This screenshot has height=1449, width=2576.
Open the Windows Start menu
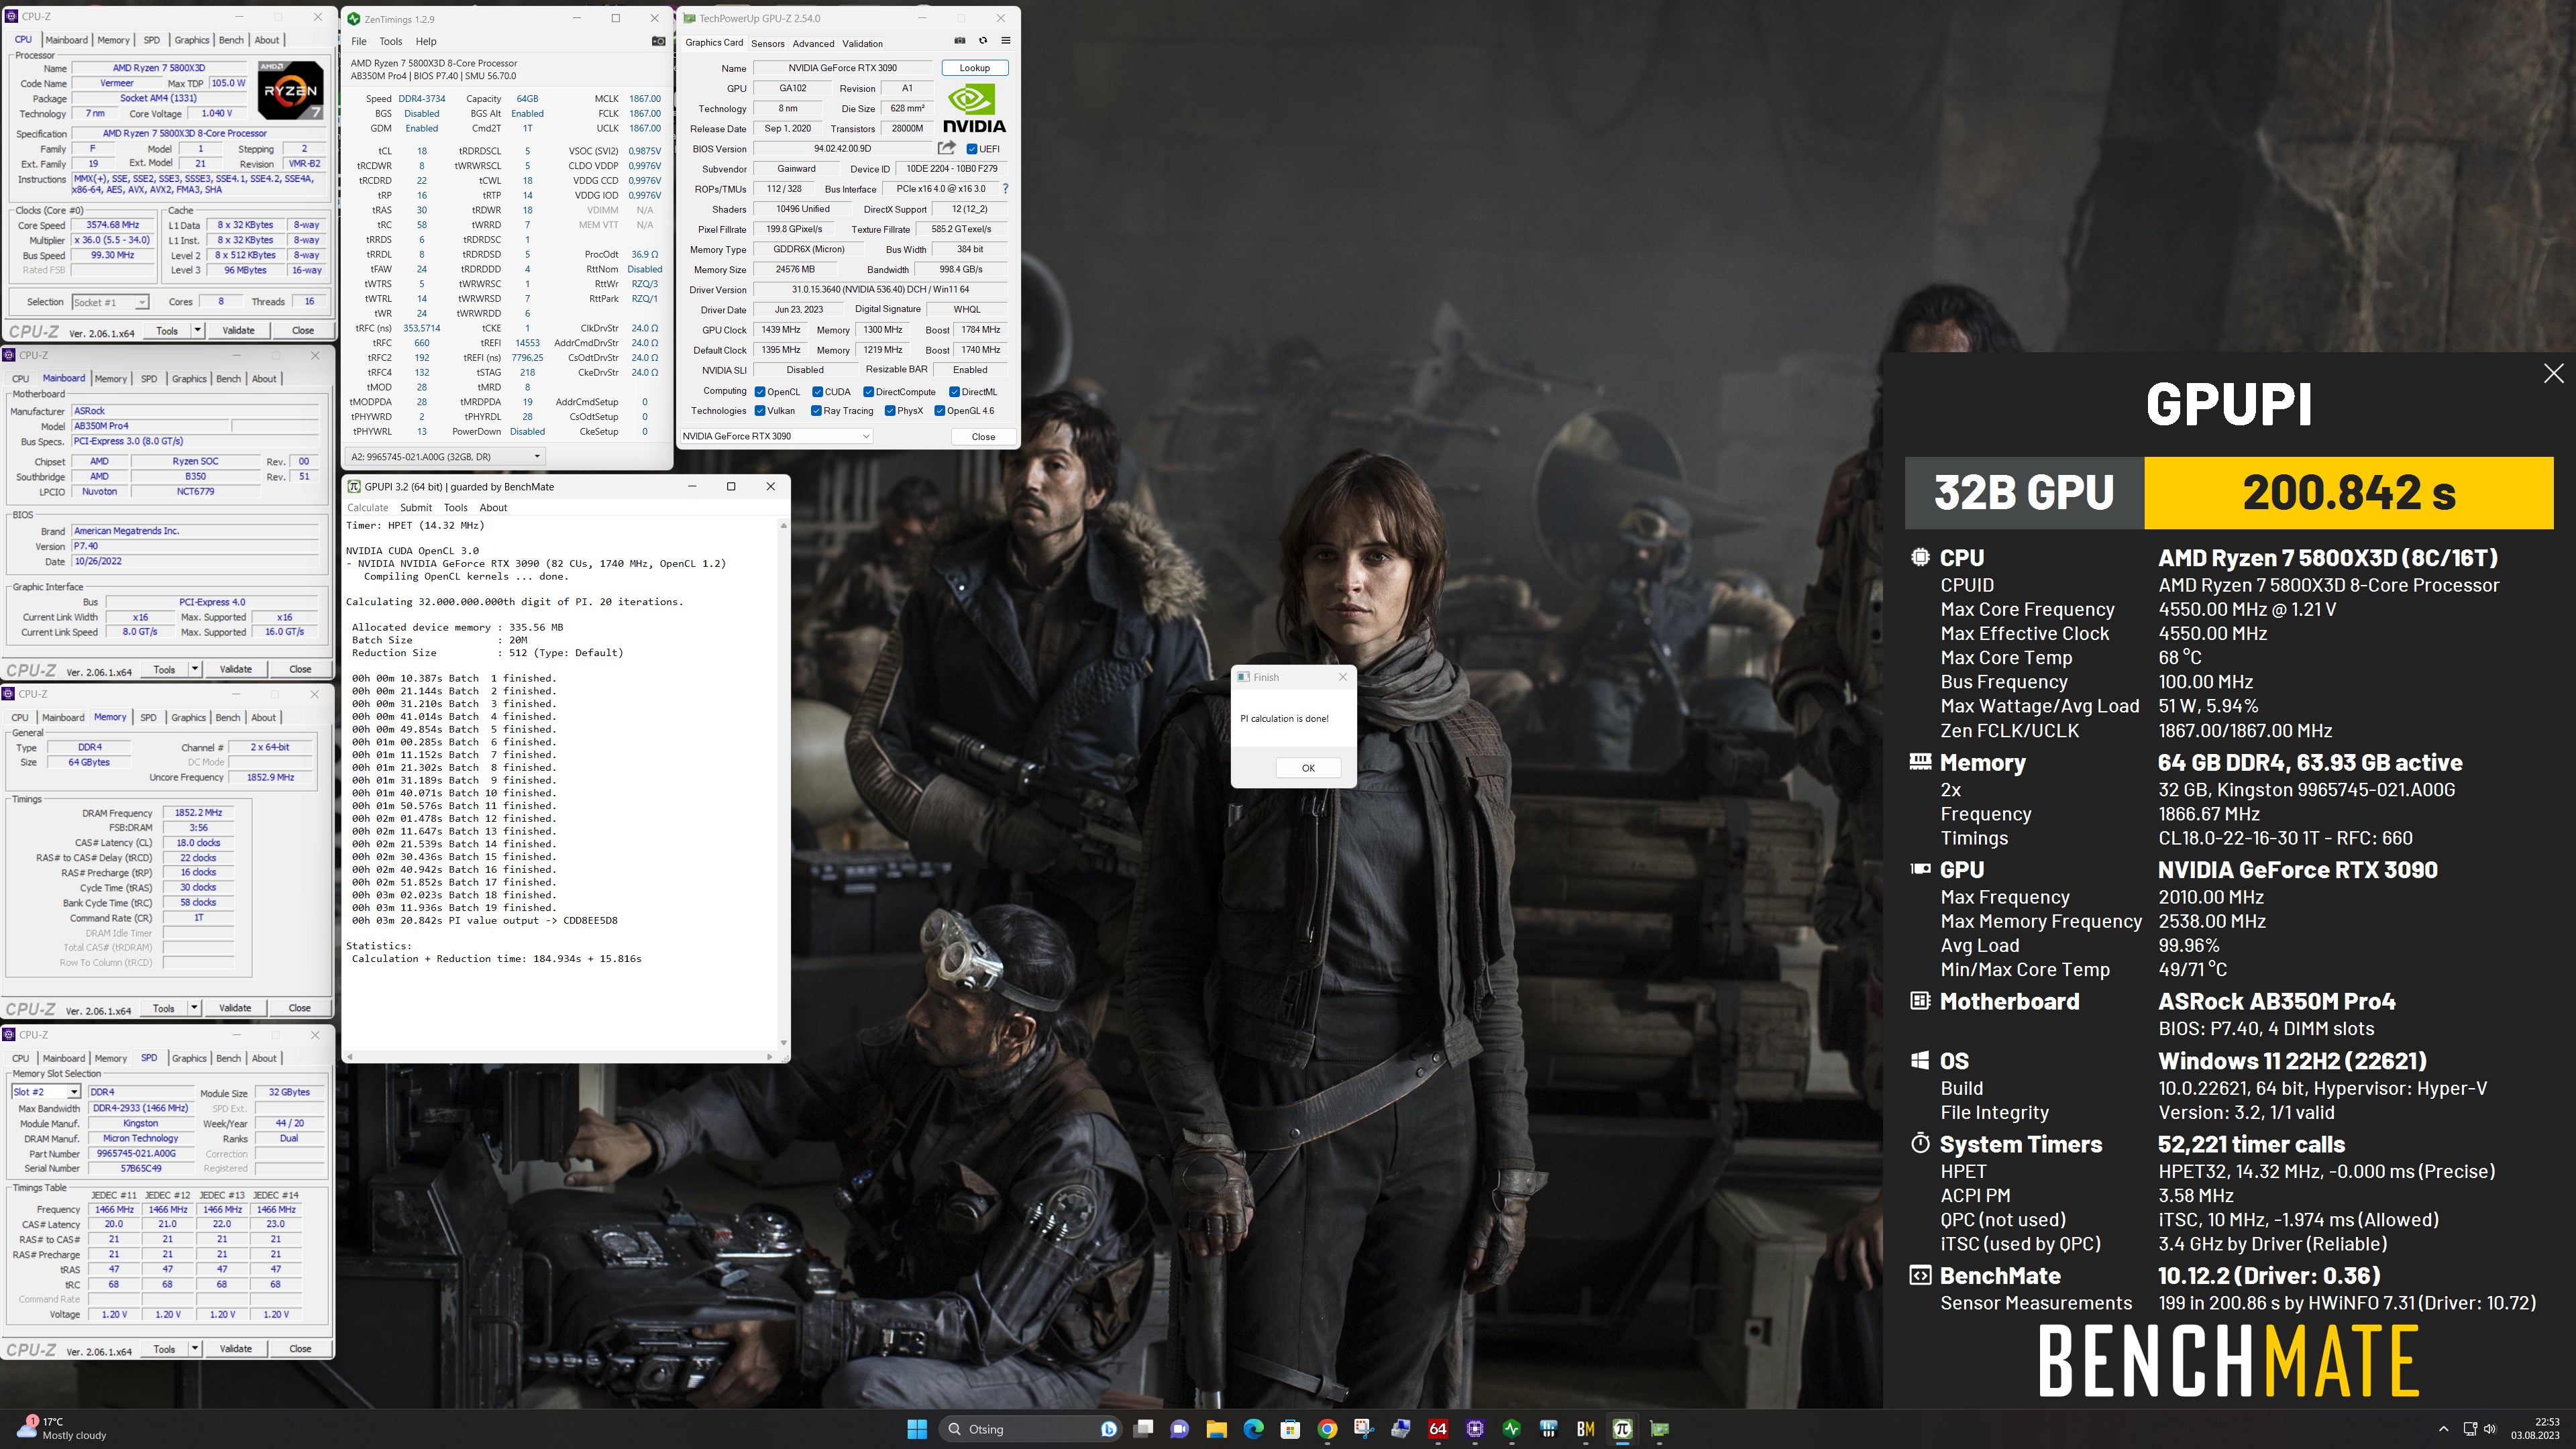(x=916, y=1428)
